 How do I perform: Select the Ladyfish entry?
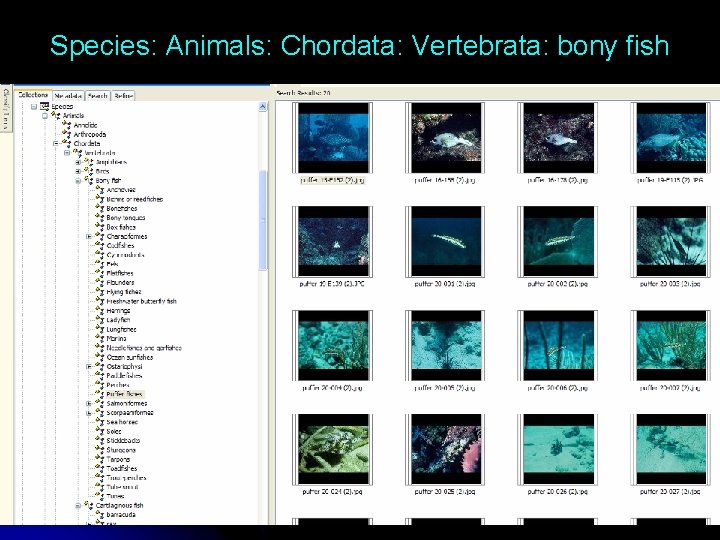point(118,320)
